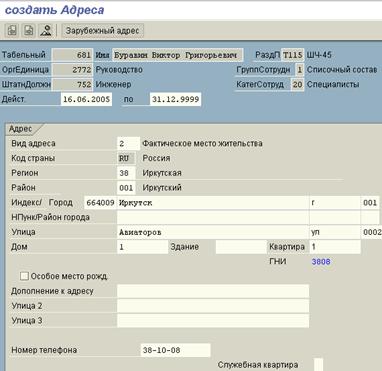This screenshot has height=371, width=382.
Task: Click the Дополнение к адресу field
Action: click(213, 291)
